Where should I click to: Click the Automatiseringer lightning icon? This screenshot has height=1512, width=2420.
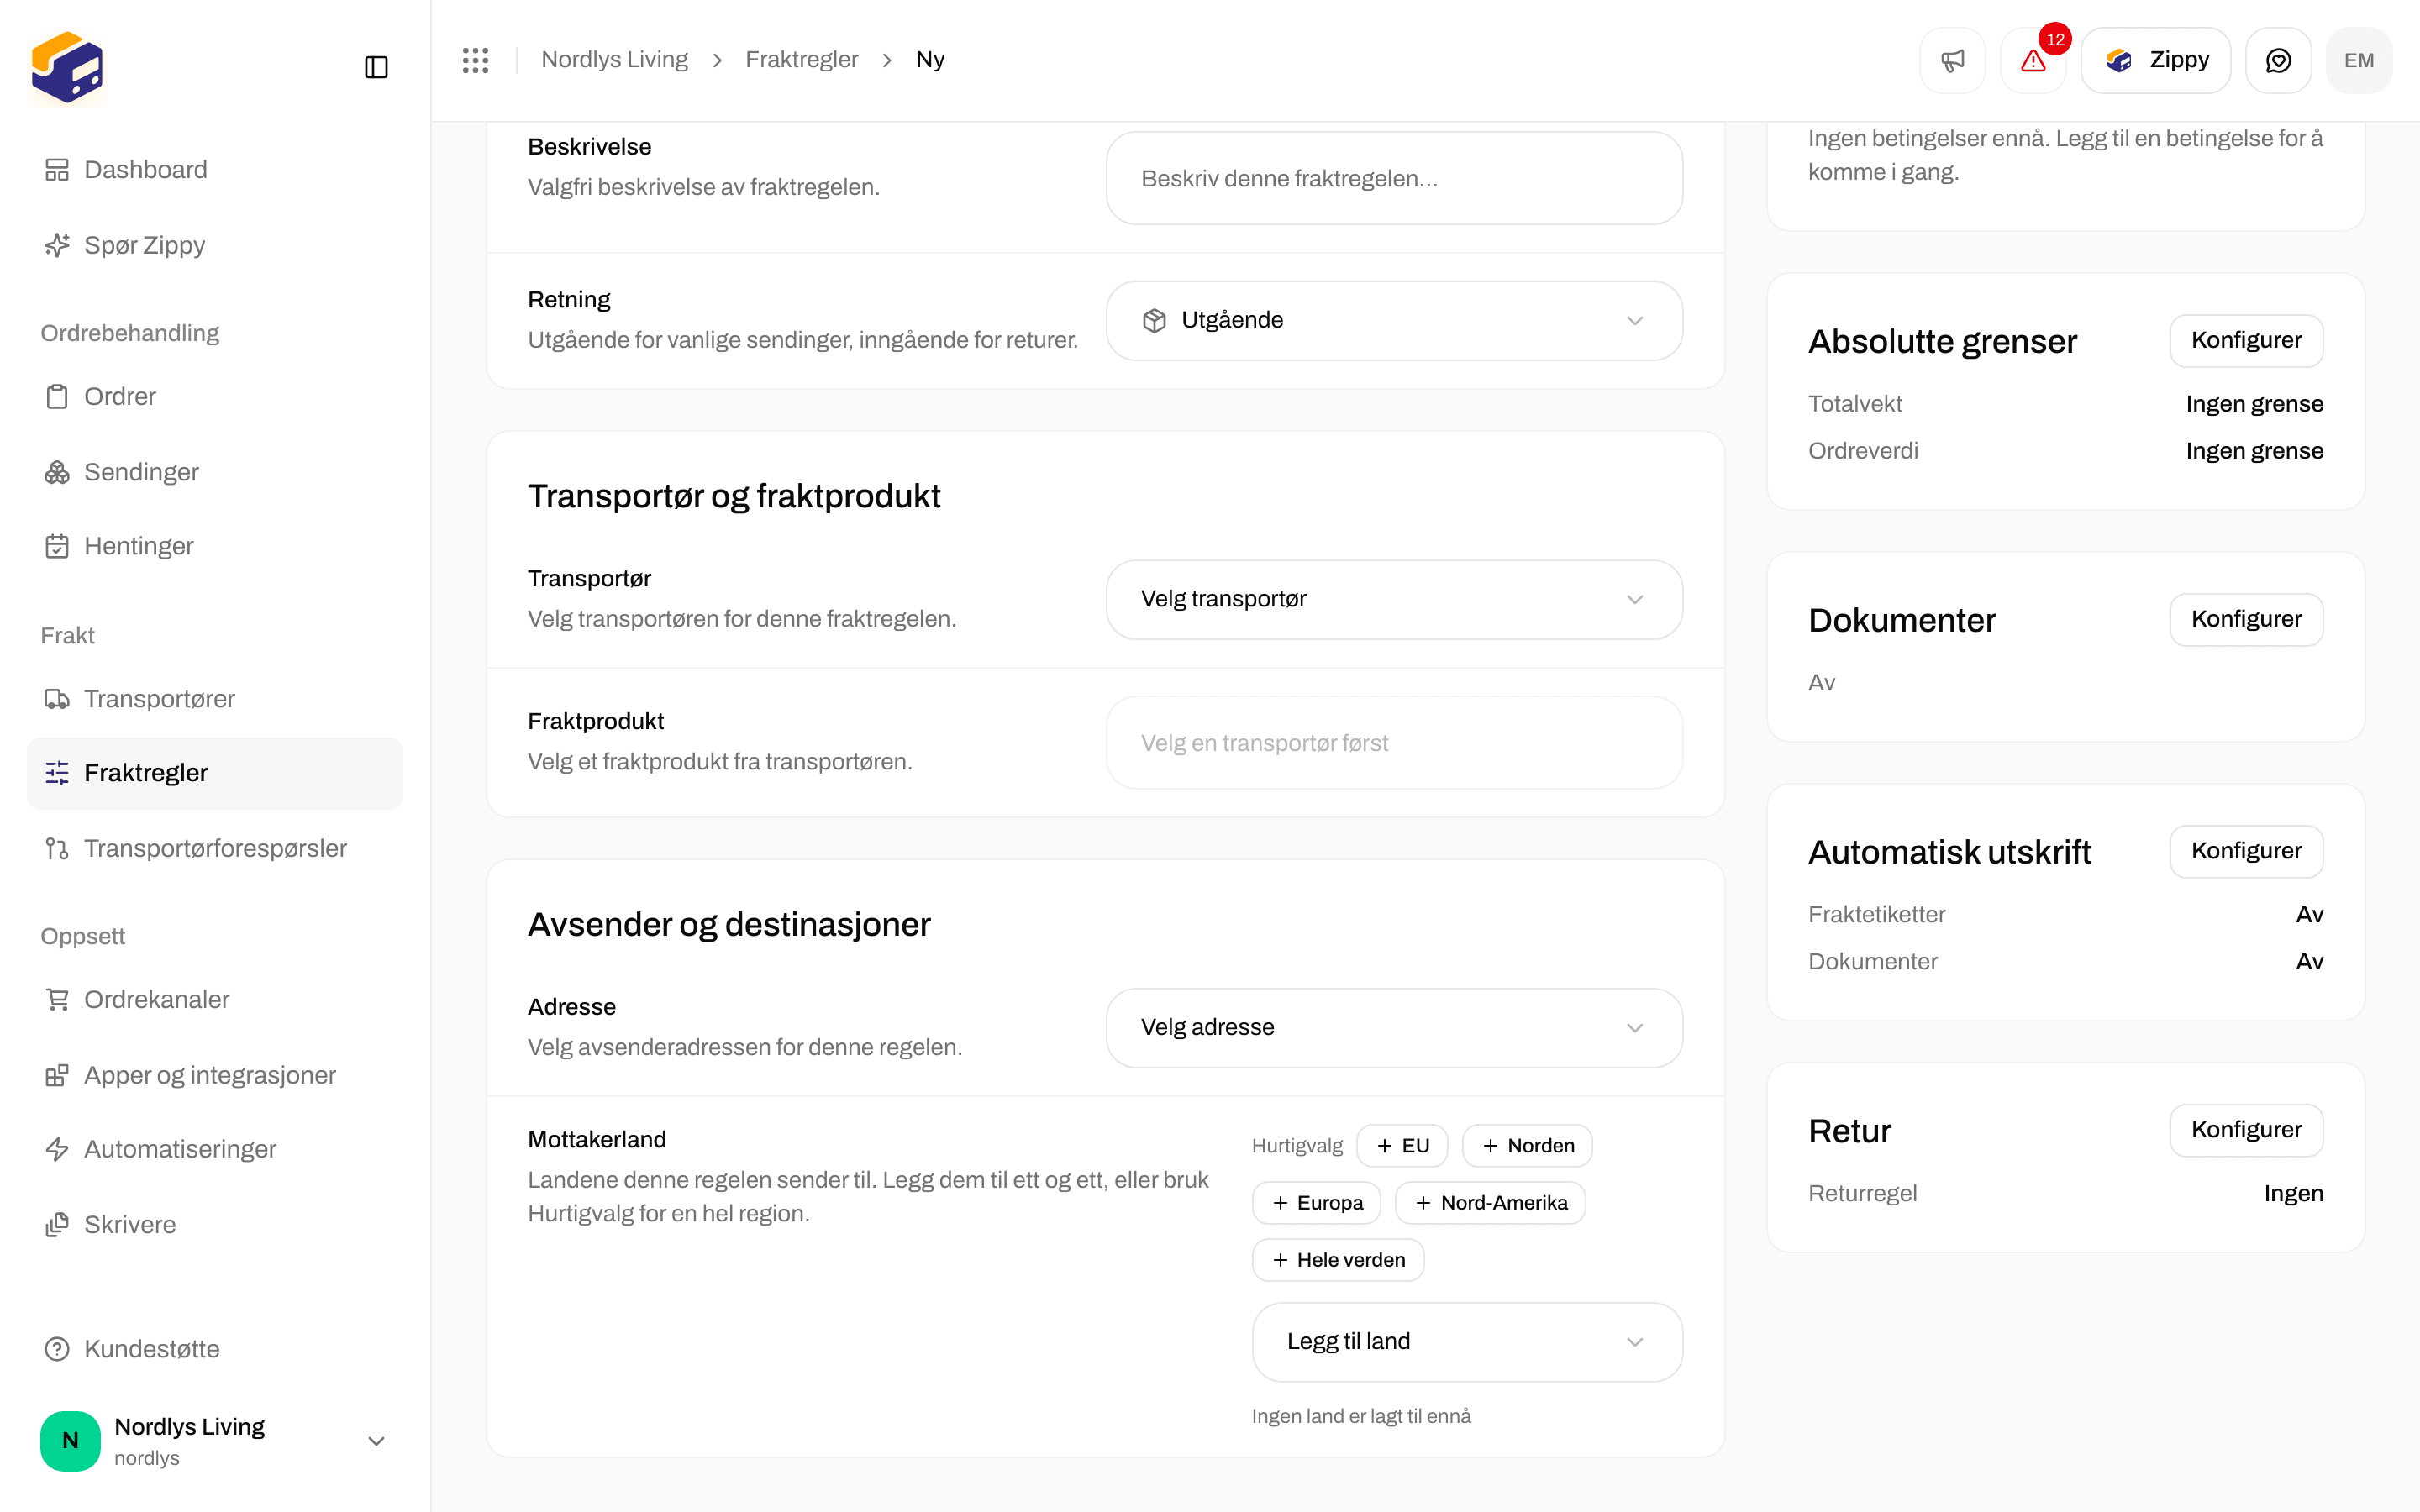57,1150
